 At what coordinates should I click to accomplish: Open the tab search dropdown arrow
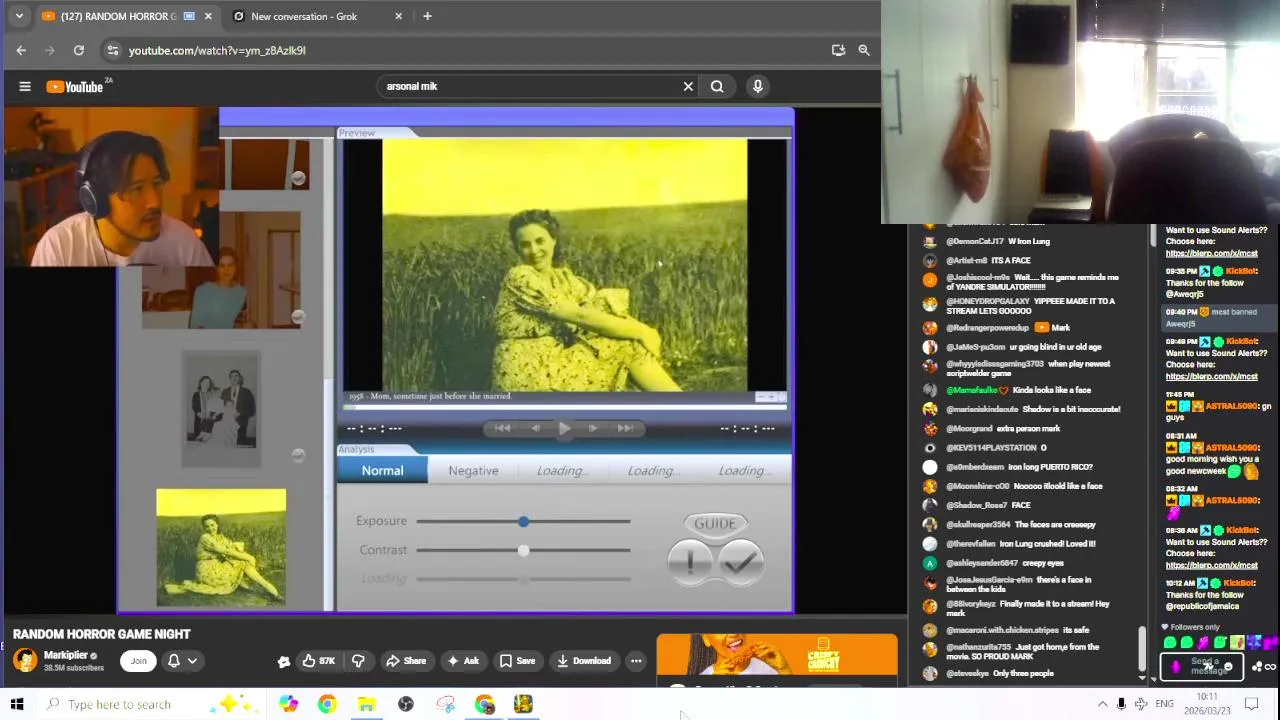pyautogui.click(x=19, y=16)
